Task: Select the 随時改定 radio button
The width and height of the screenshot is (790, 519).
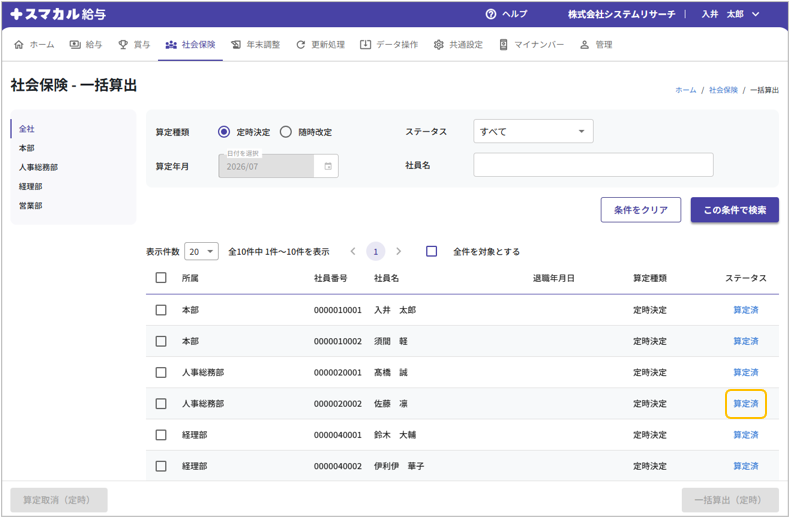Action: [x=286, y=132]
